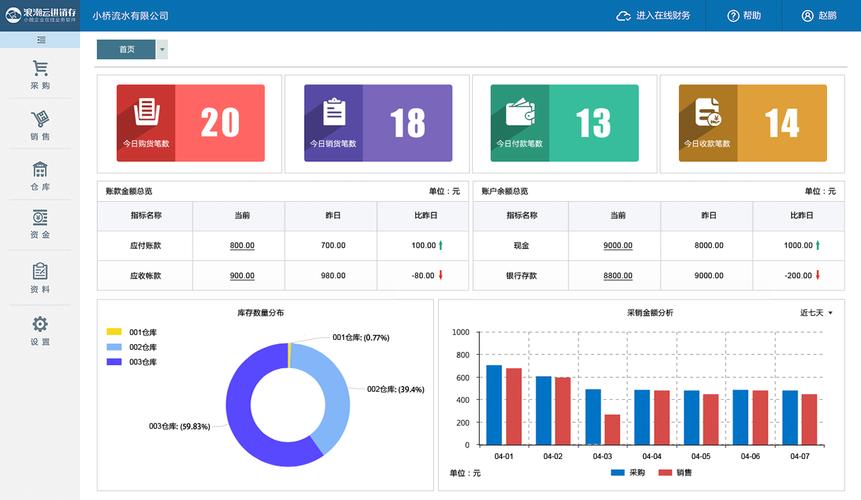
Task: Click the green card showing 13 payments
Action: tap(564, 123)
